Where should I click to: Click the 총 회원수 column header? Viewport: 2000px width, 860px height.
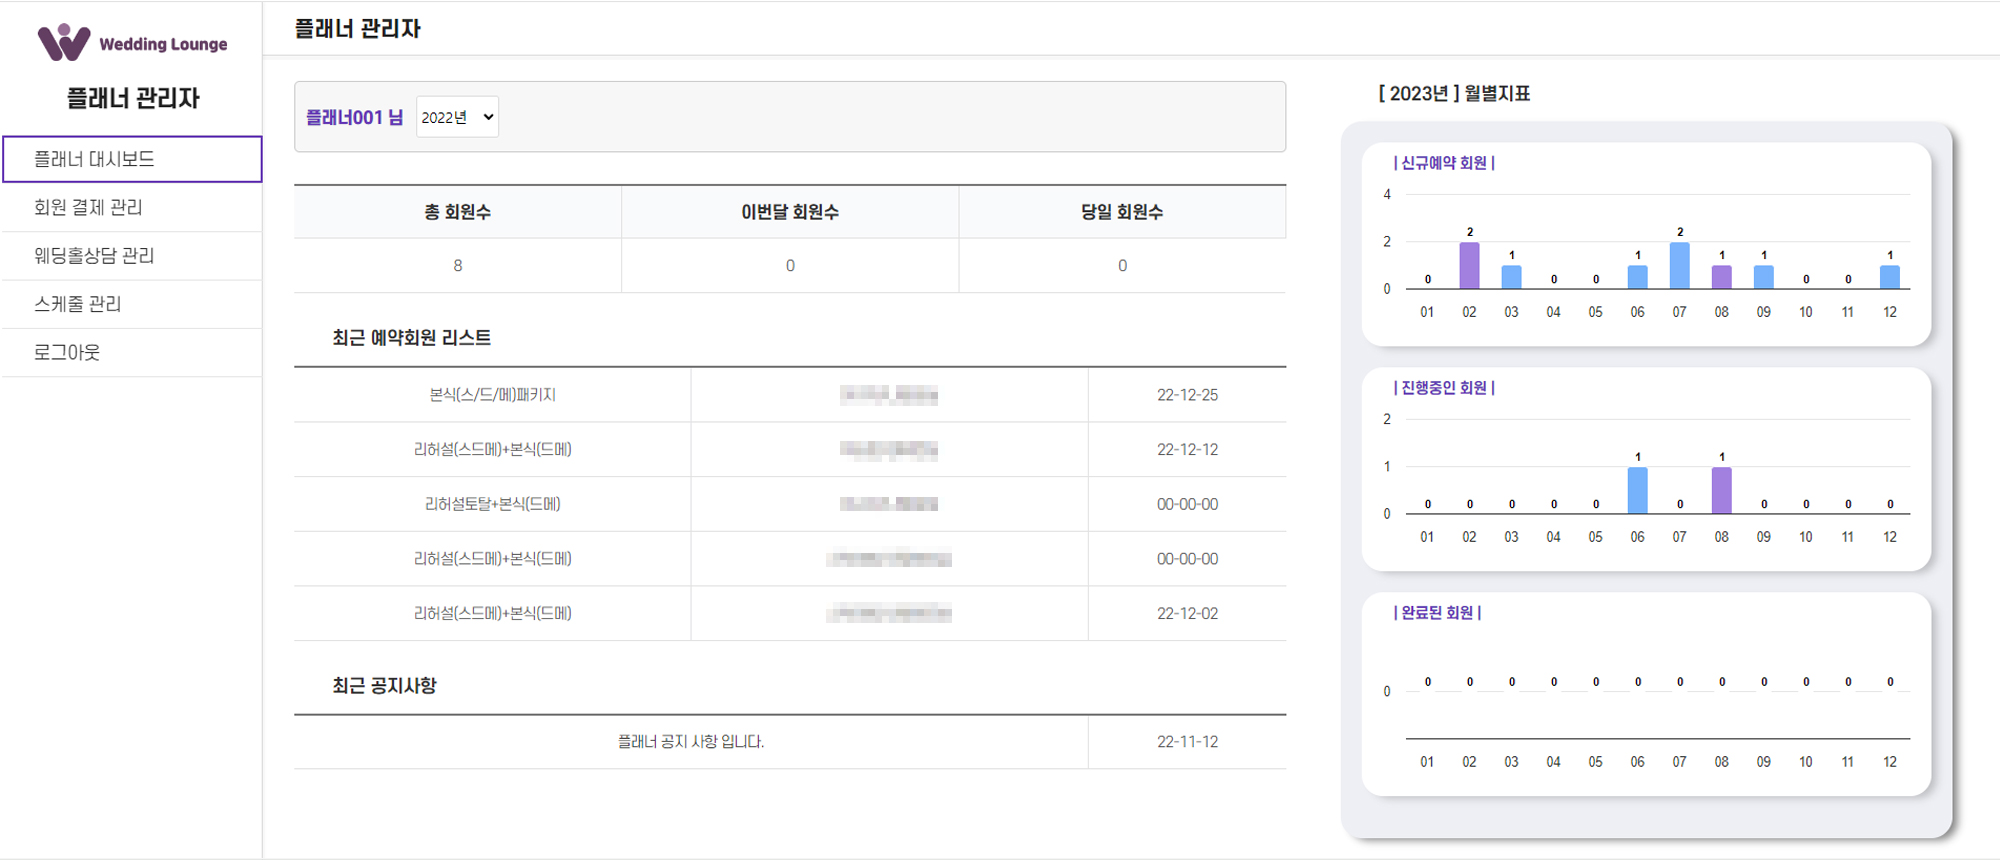point(457,212)
